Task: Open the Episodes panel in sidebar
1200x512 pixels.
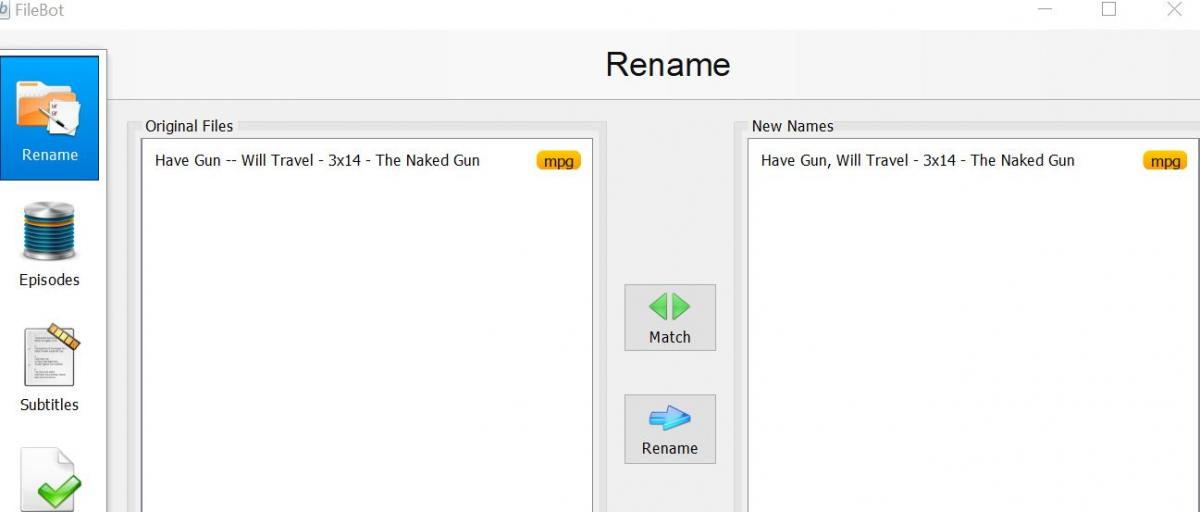Action: coord(49,244)
